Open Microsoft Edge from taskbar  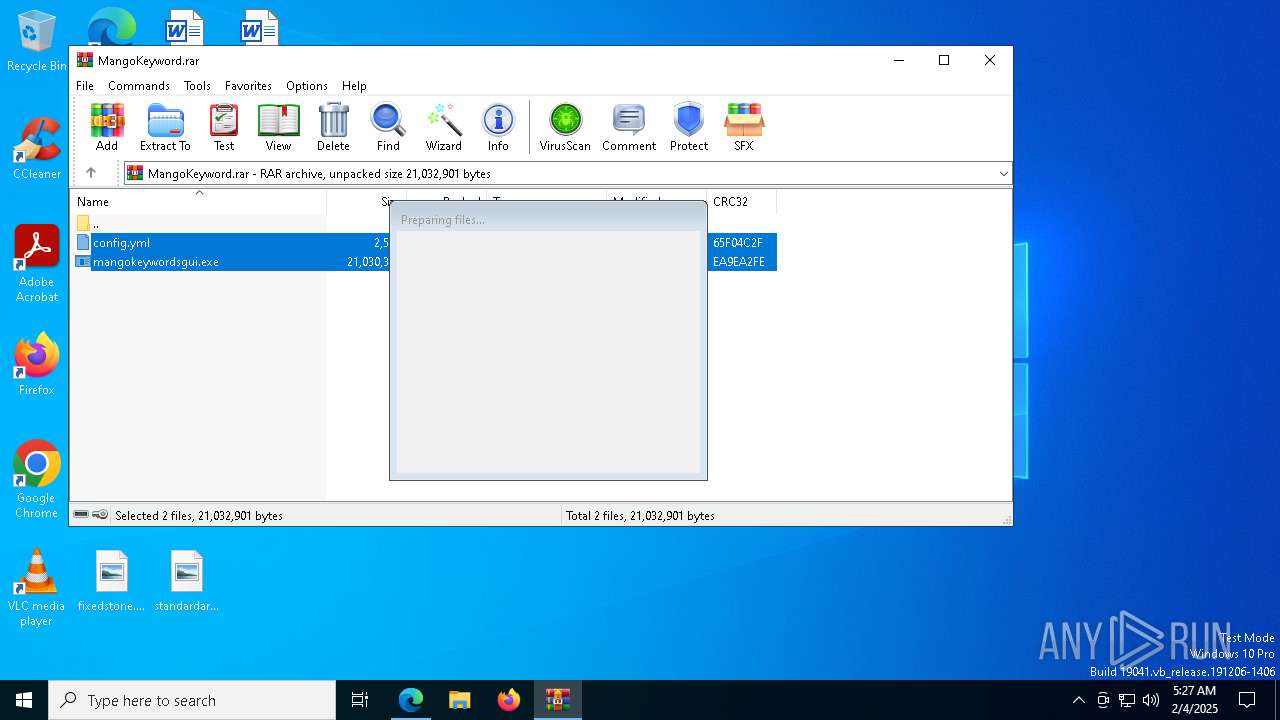click(x=411, y=700)
